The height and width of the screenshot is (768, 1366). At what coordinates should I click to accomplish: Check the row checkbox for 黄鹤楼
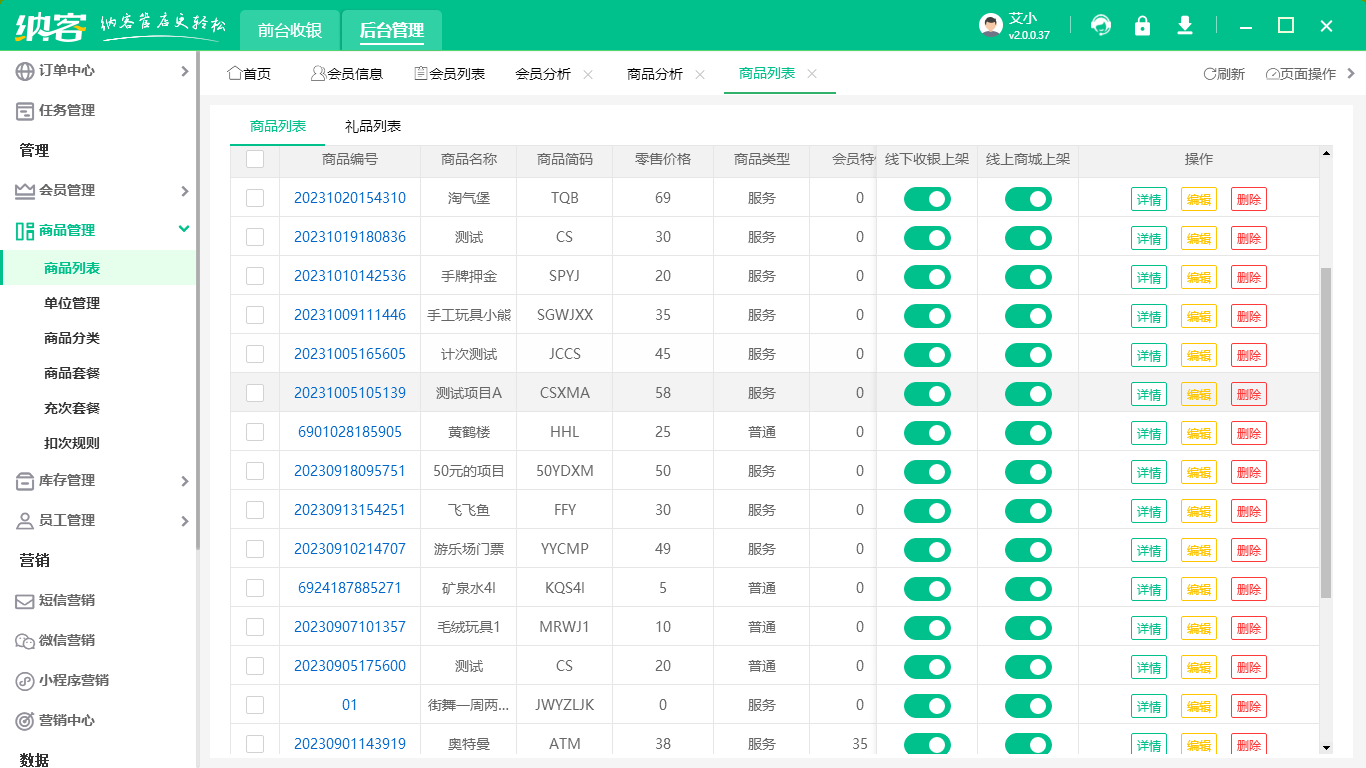[255, 432]
